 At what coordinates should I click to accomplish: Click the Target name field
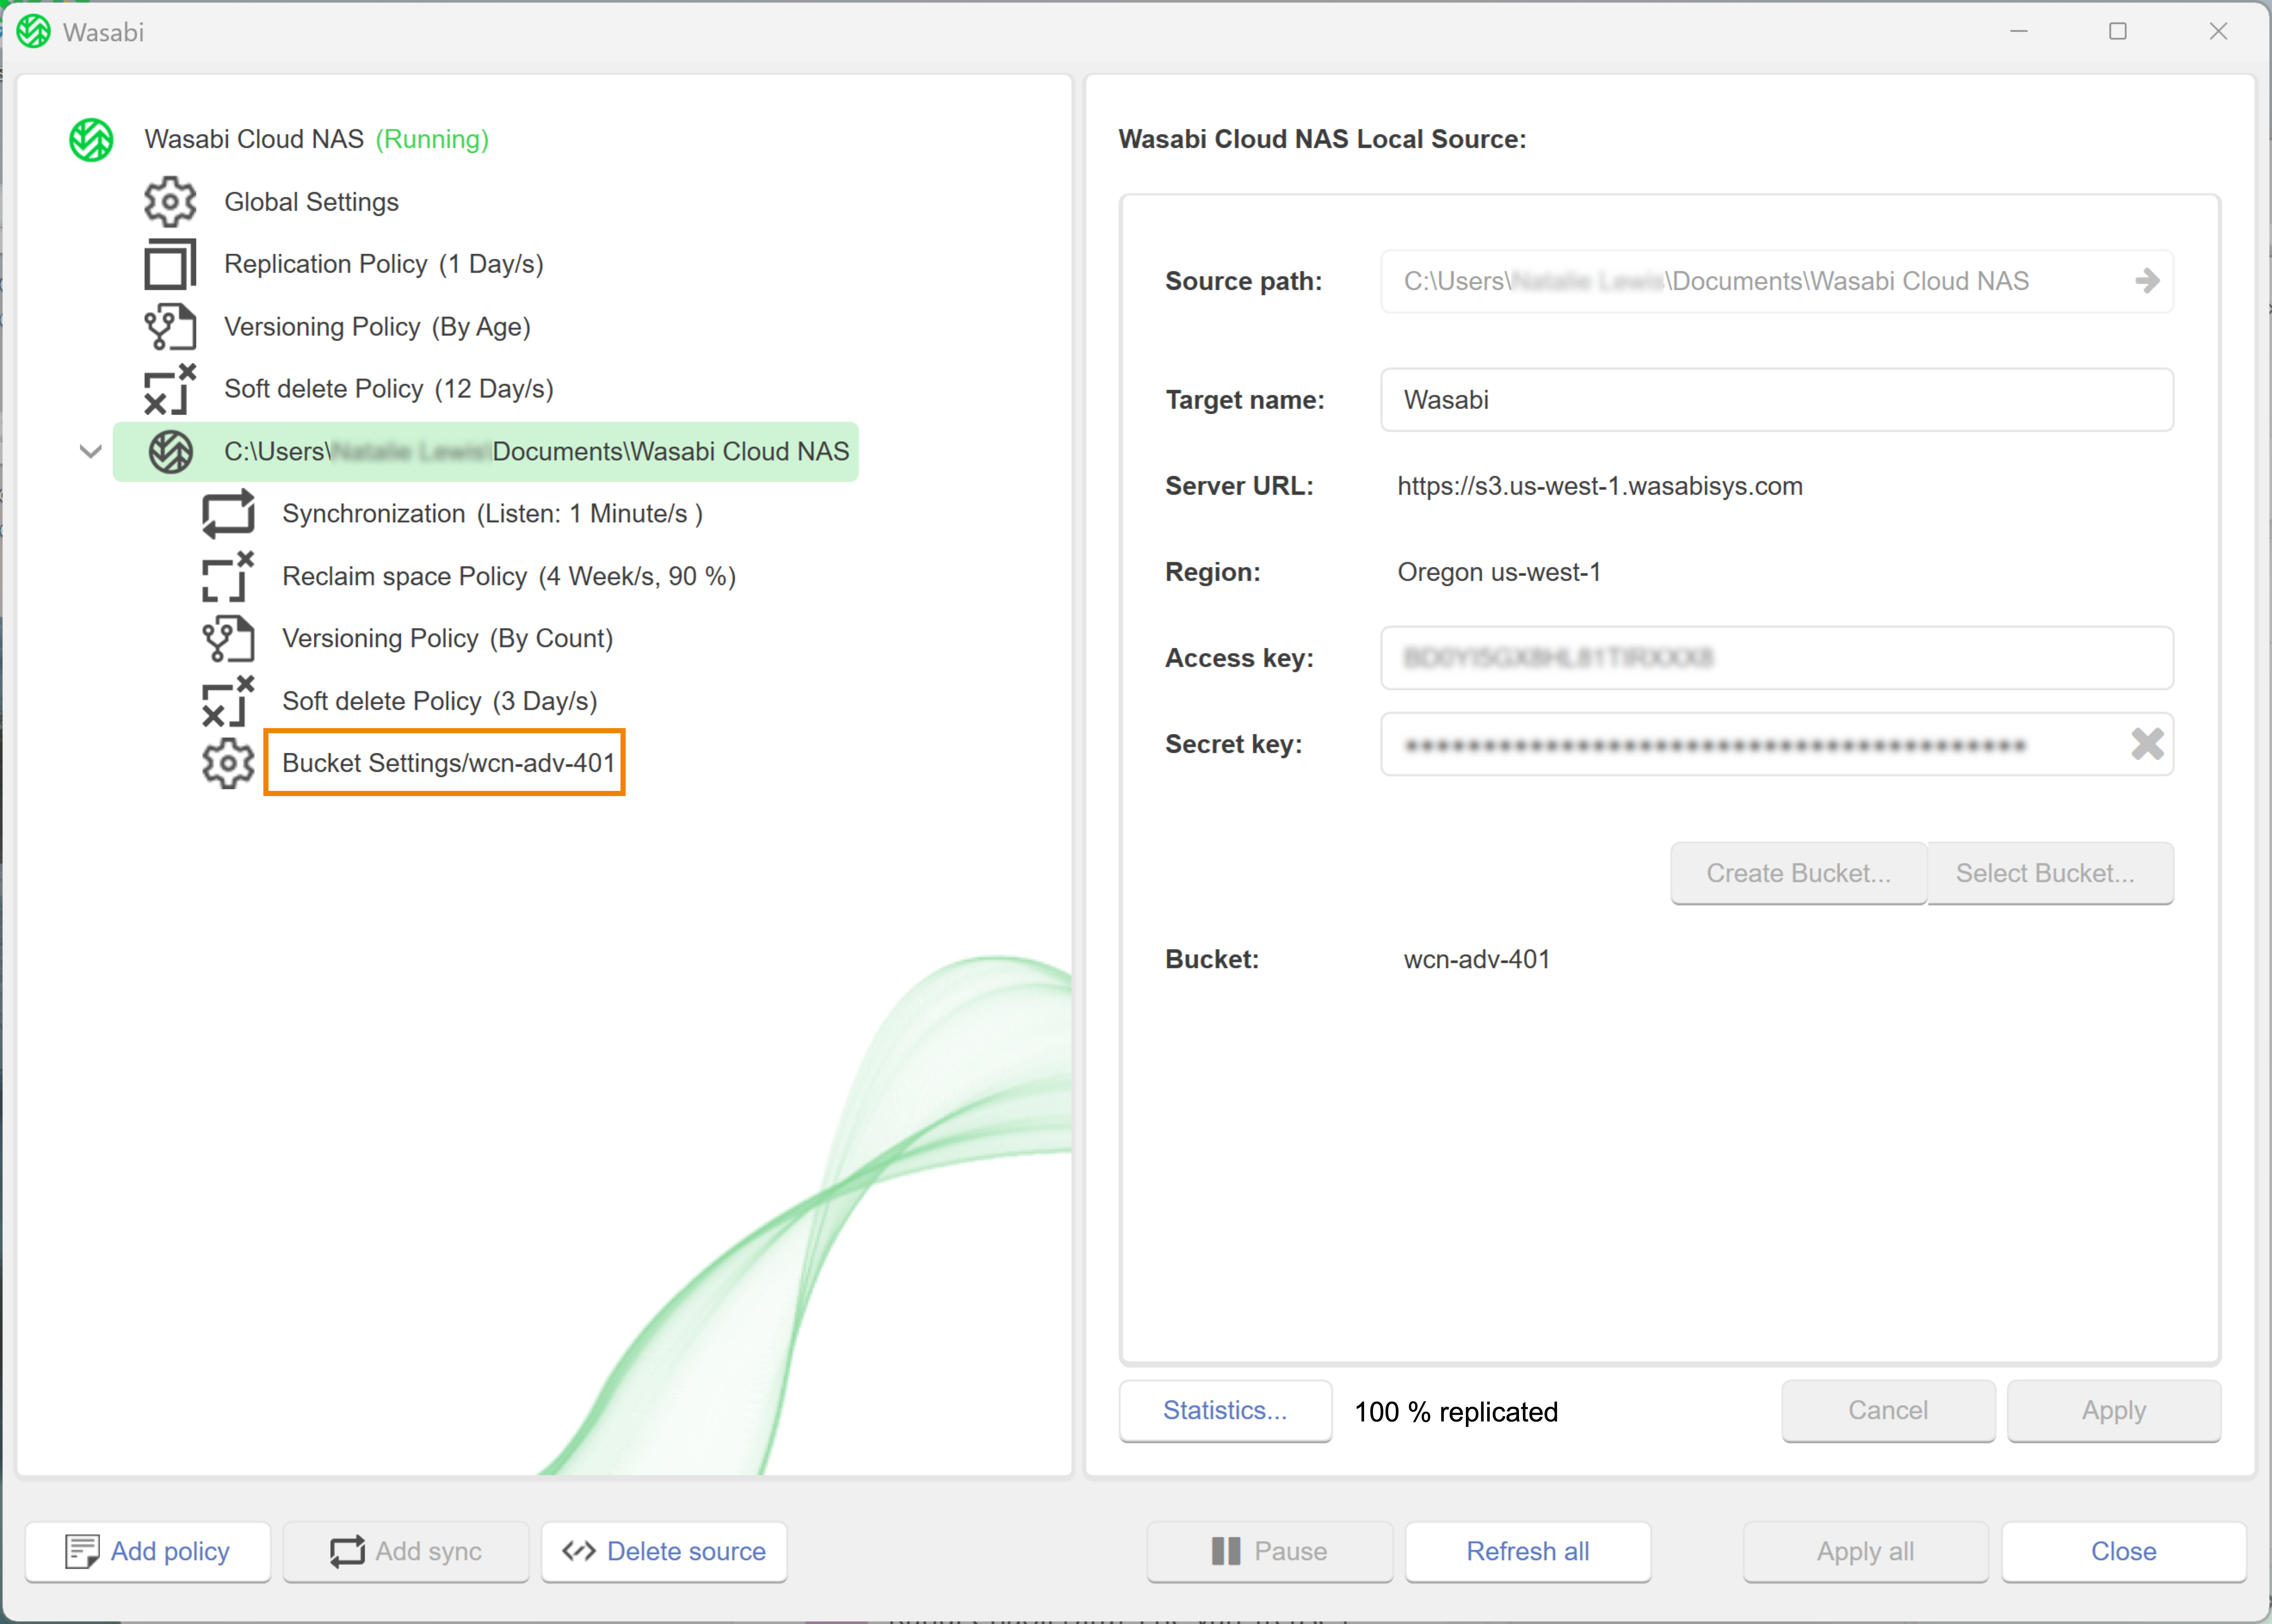(x=1777, y=400)
